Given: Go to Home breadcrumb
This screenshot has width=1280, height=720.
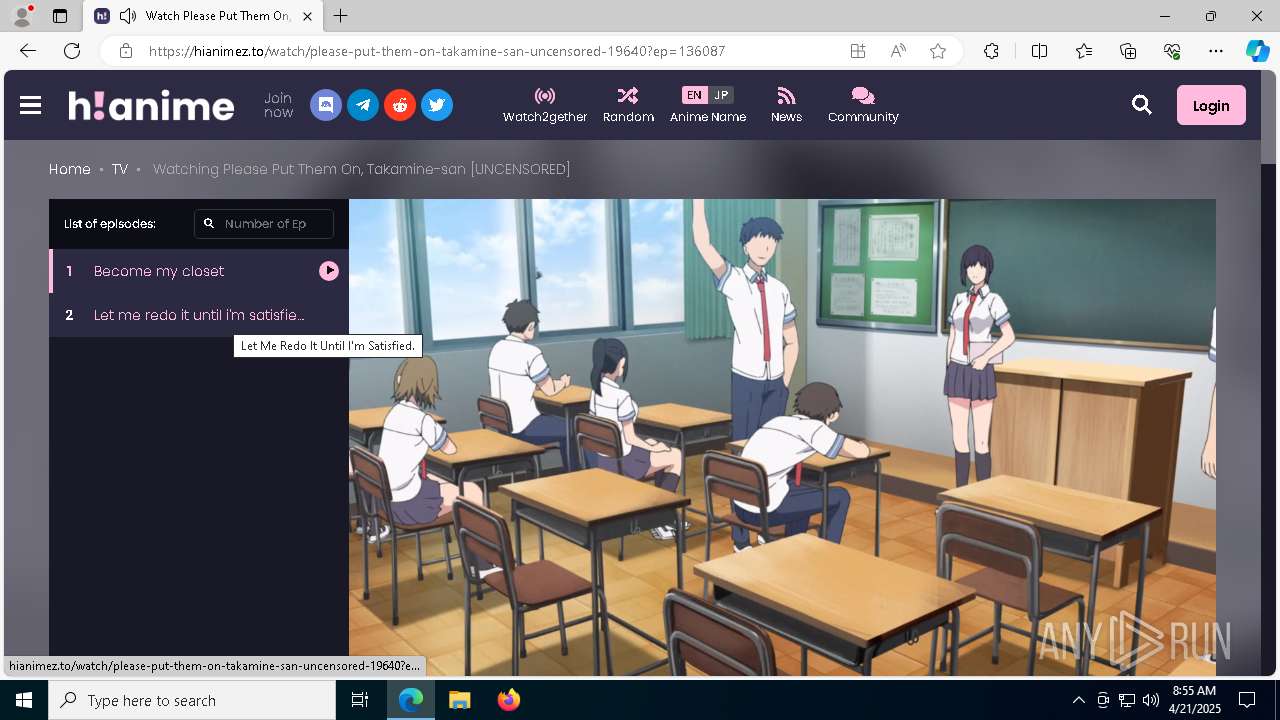Looking at the screenshot, I should pyautogui.click(x=70, y=169).
